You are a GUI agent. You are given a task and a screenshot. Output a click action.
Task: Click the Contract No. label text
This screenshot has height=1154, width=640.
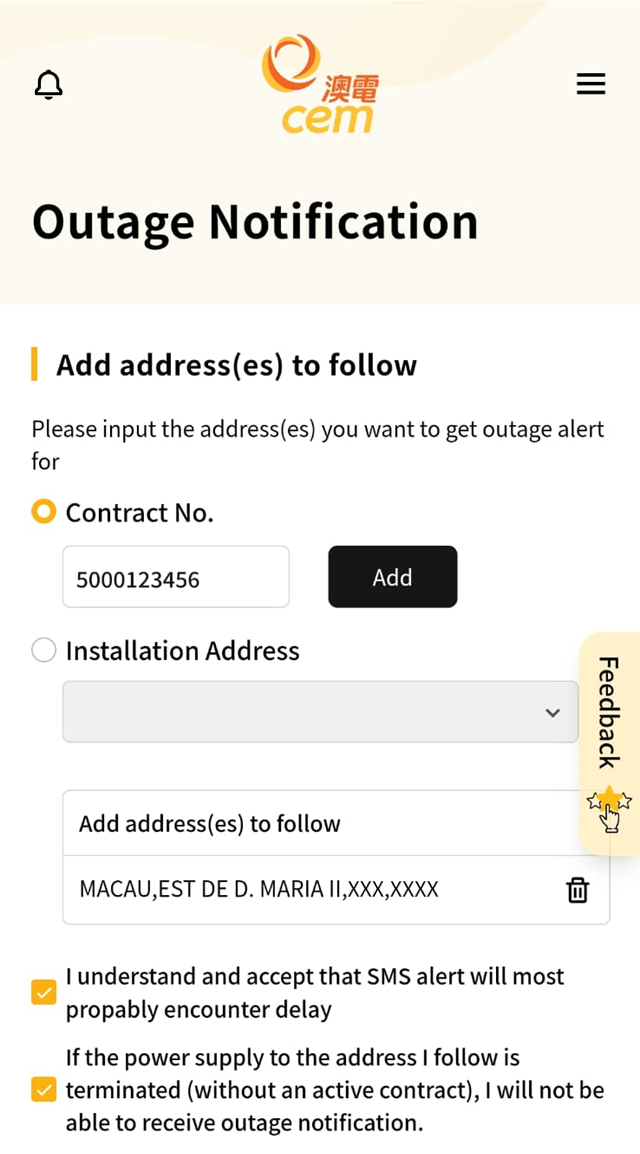[139, 512]
